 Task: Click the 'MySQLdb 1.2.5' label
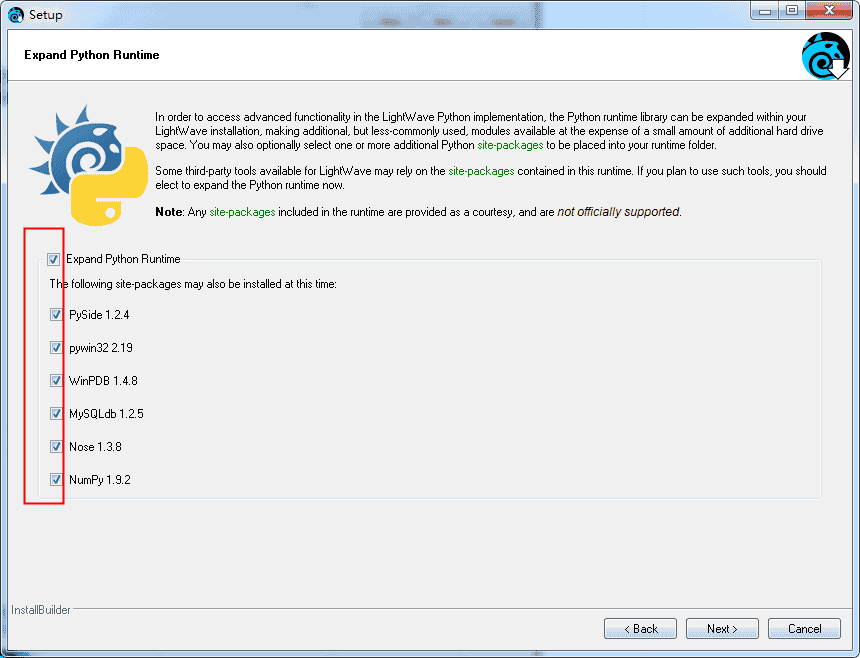[106, 413]
